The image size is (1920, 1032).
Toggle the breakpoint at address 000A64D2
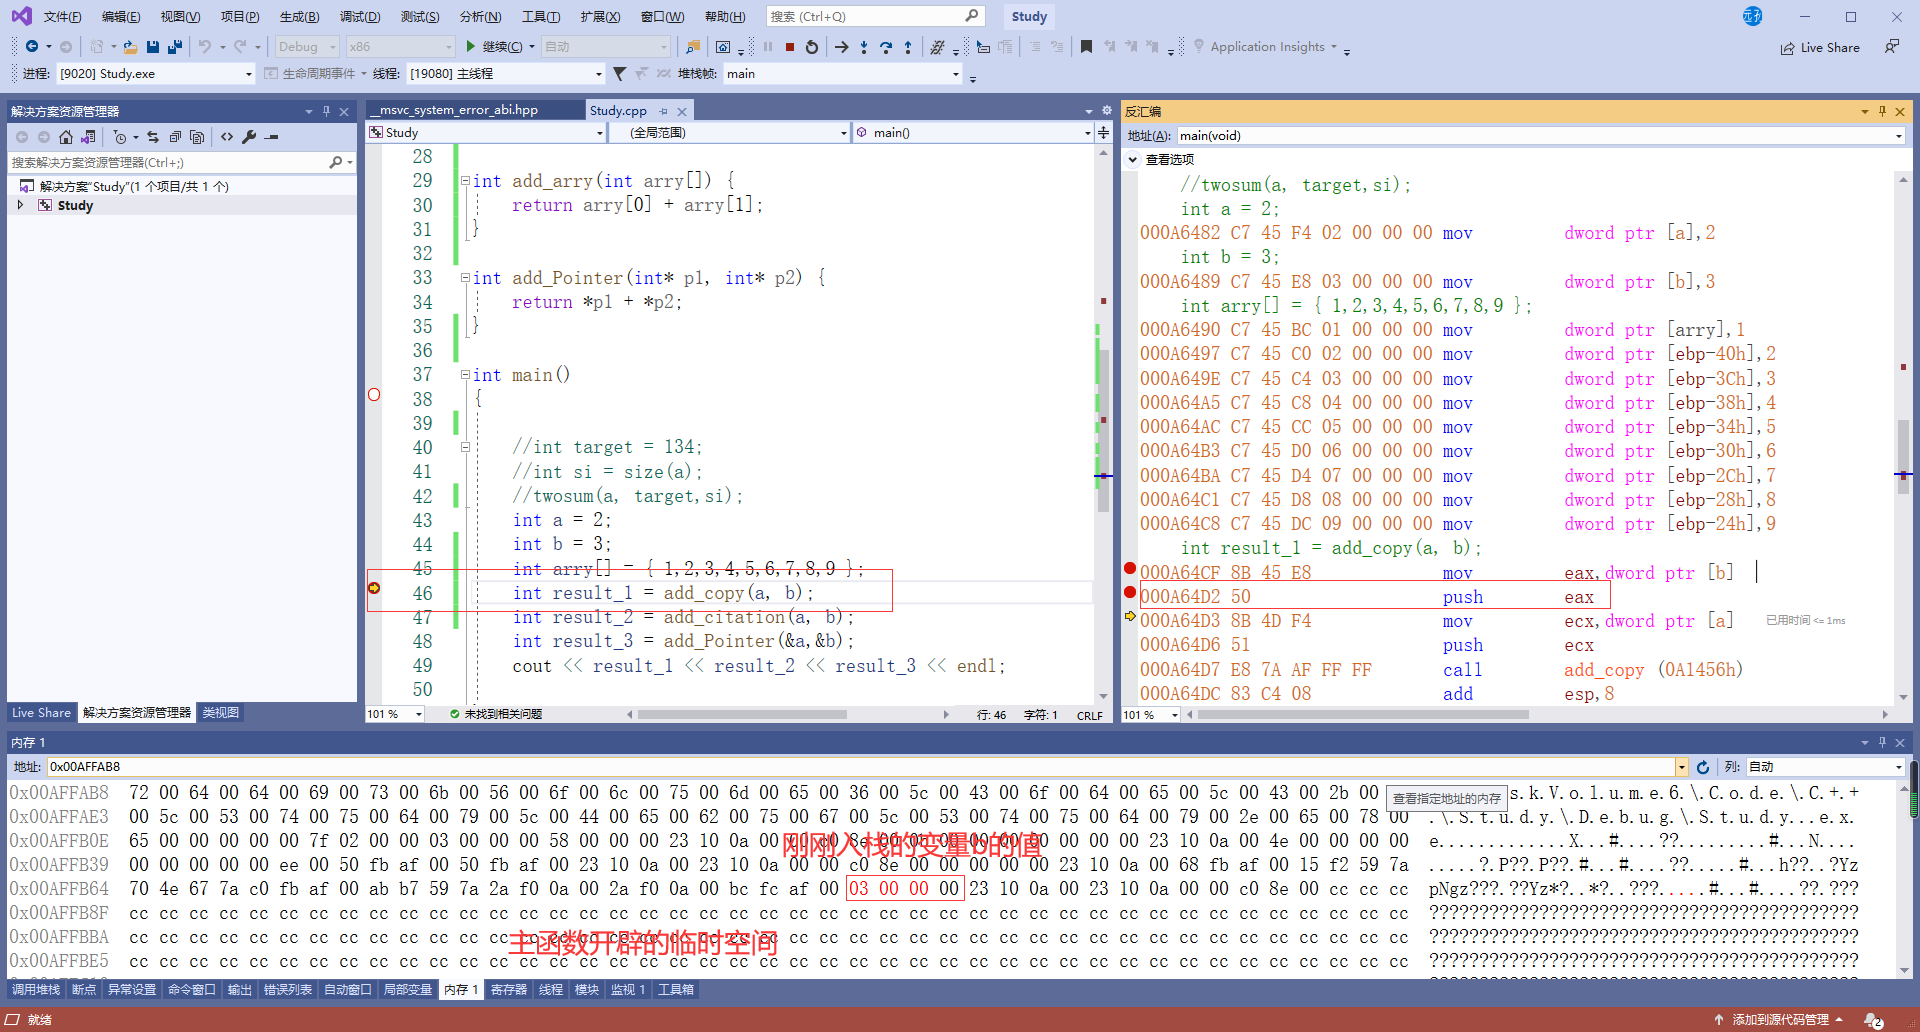(1130, 593)
